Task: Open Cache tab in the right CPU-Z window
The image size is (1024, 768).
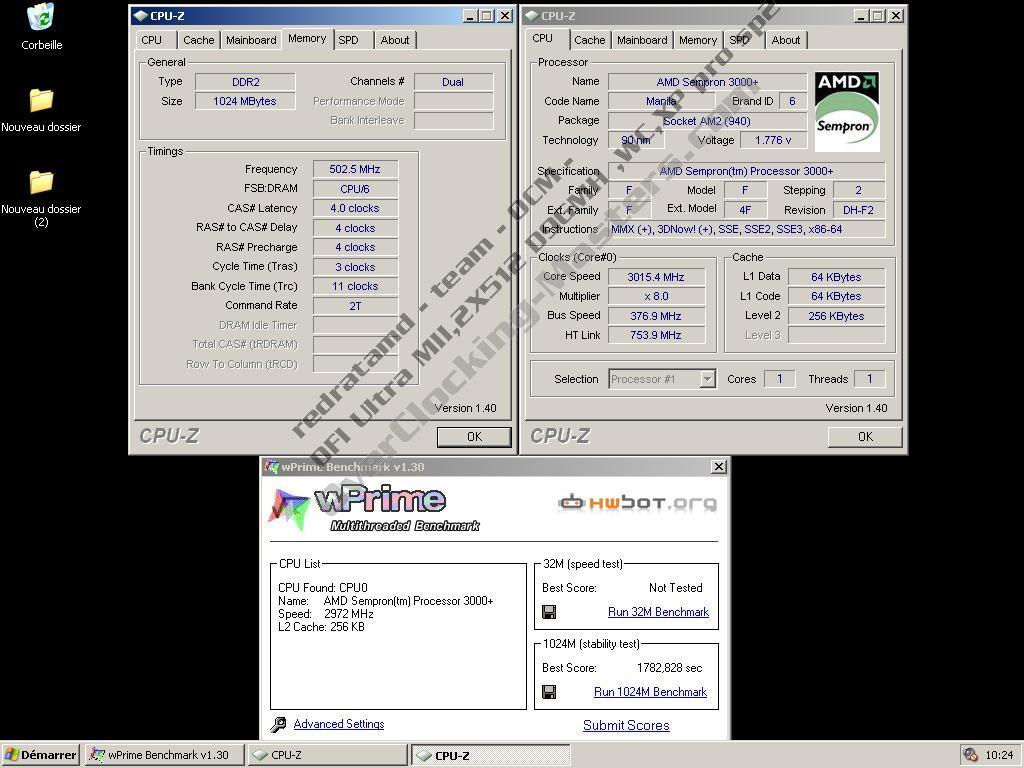Action: point(590,40)
